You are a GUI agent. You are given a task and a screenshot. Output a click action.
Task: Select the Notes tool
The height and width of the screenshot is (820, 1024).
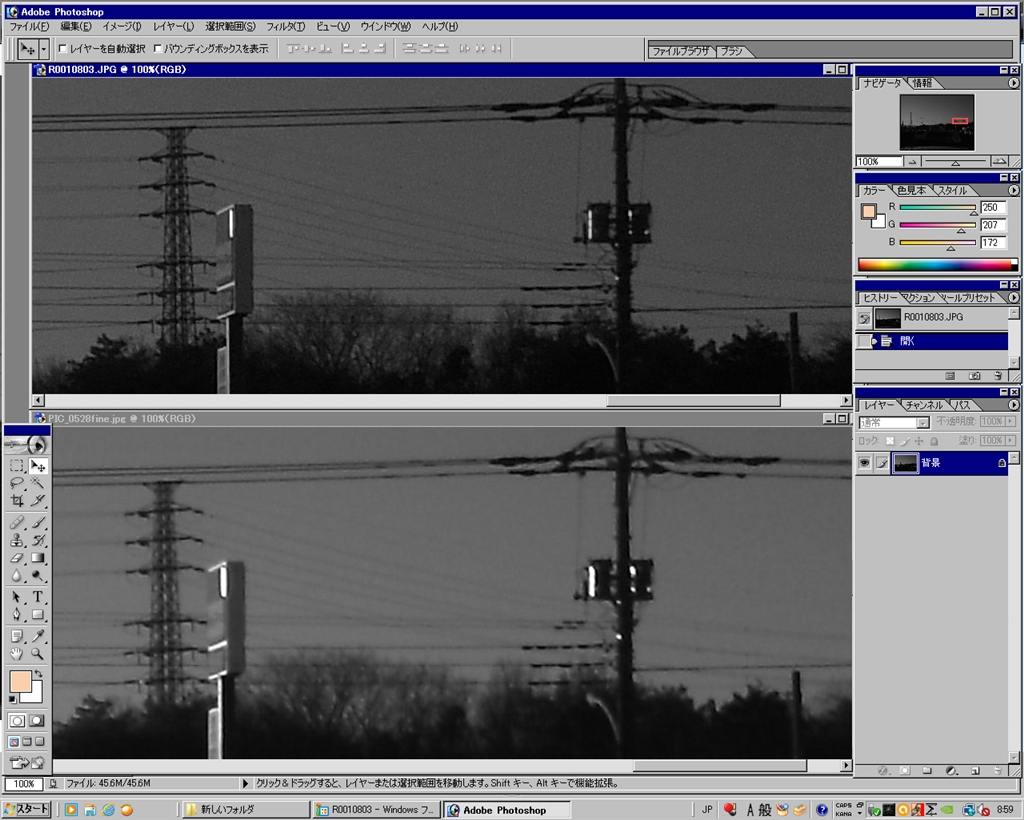tap(17, 636)
